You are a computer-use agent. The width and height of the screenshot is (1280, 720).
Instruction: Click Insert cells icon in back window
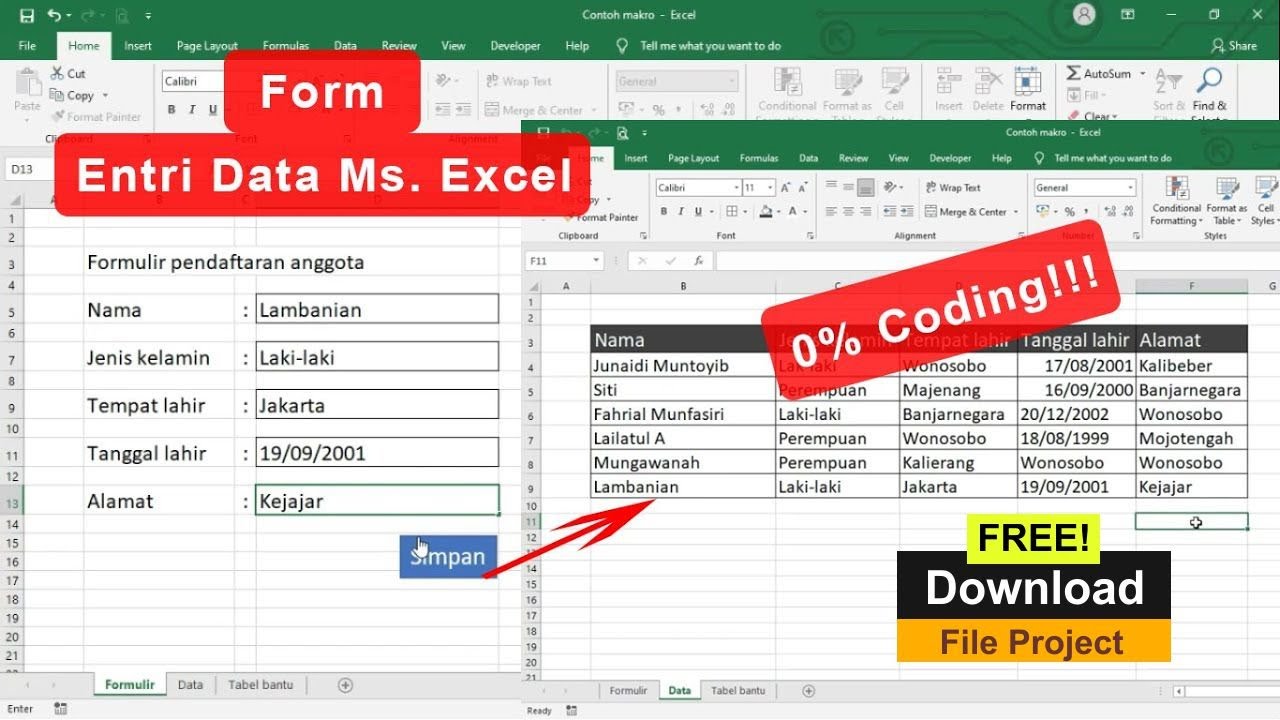[x=949, y=82]
